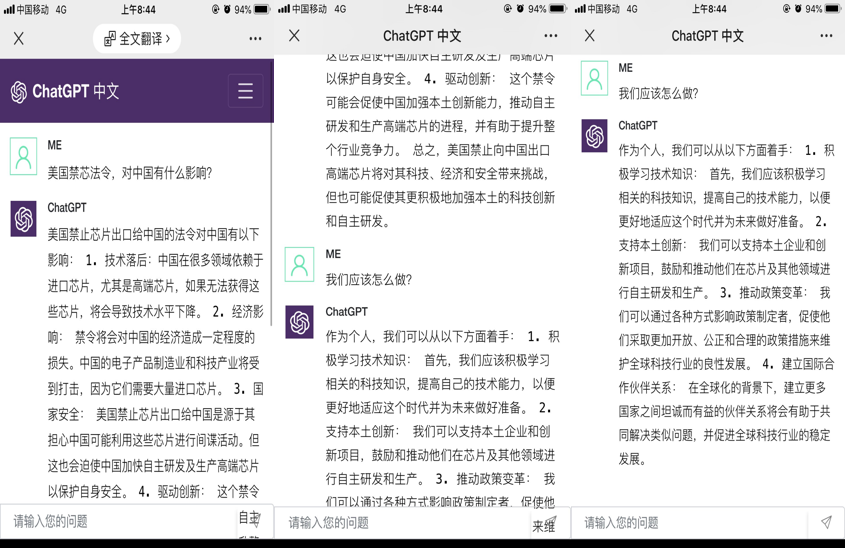852x548 pixels.
Task: Click battery icon in right status bar
Action: coord(833,9)
